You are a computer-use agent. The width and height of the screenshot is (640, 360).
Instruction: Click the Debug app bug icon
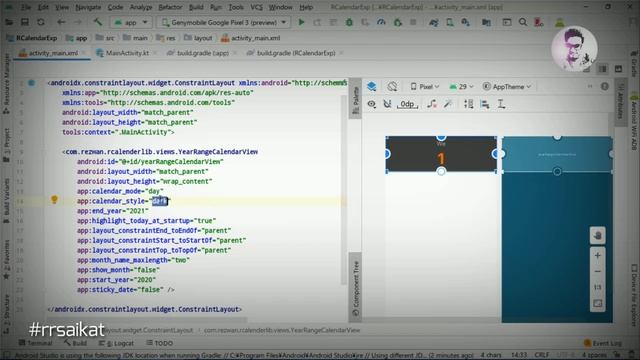coord(349,22)
